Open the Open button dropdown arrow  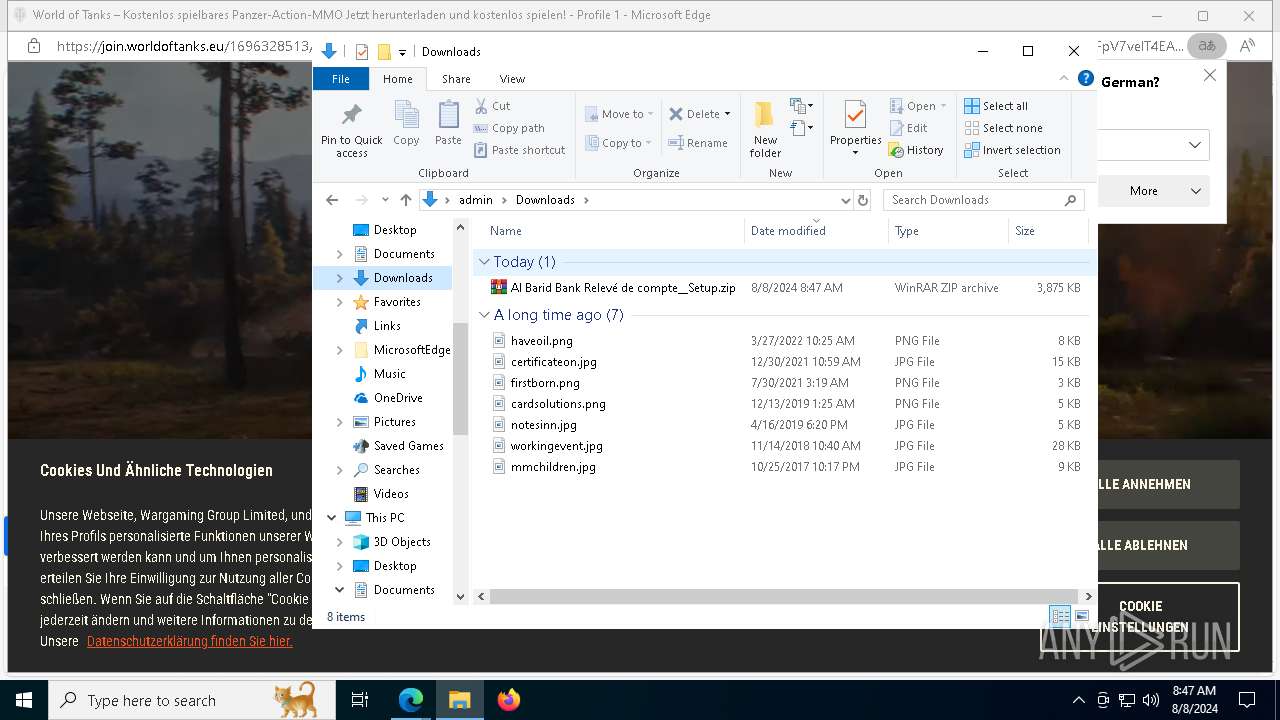tap(943, 106)
